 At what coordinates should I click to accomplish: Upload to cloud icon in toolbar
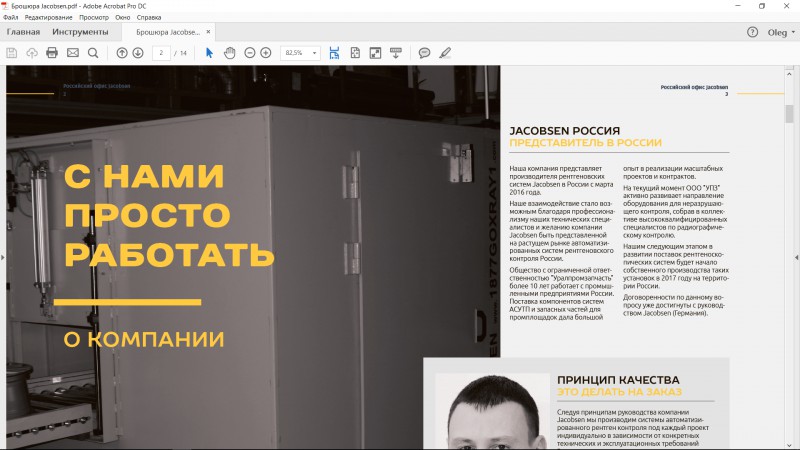point(32,53)
